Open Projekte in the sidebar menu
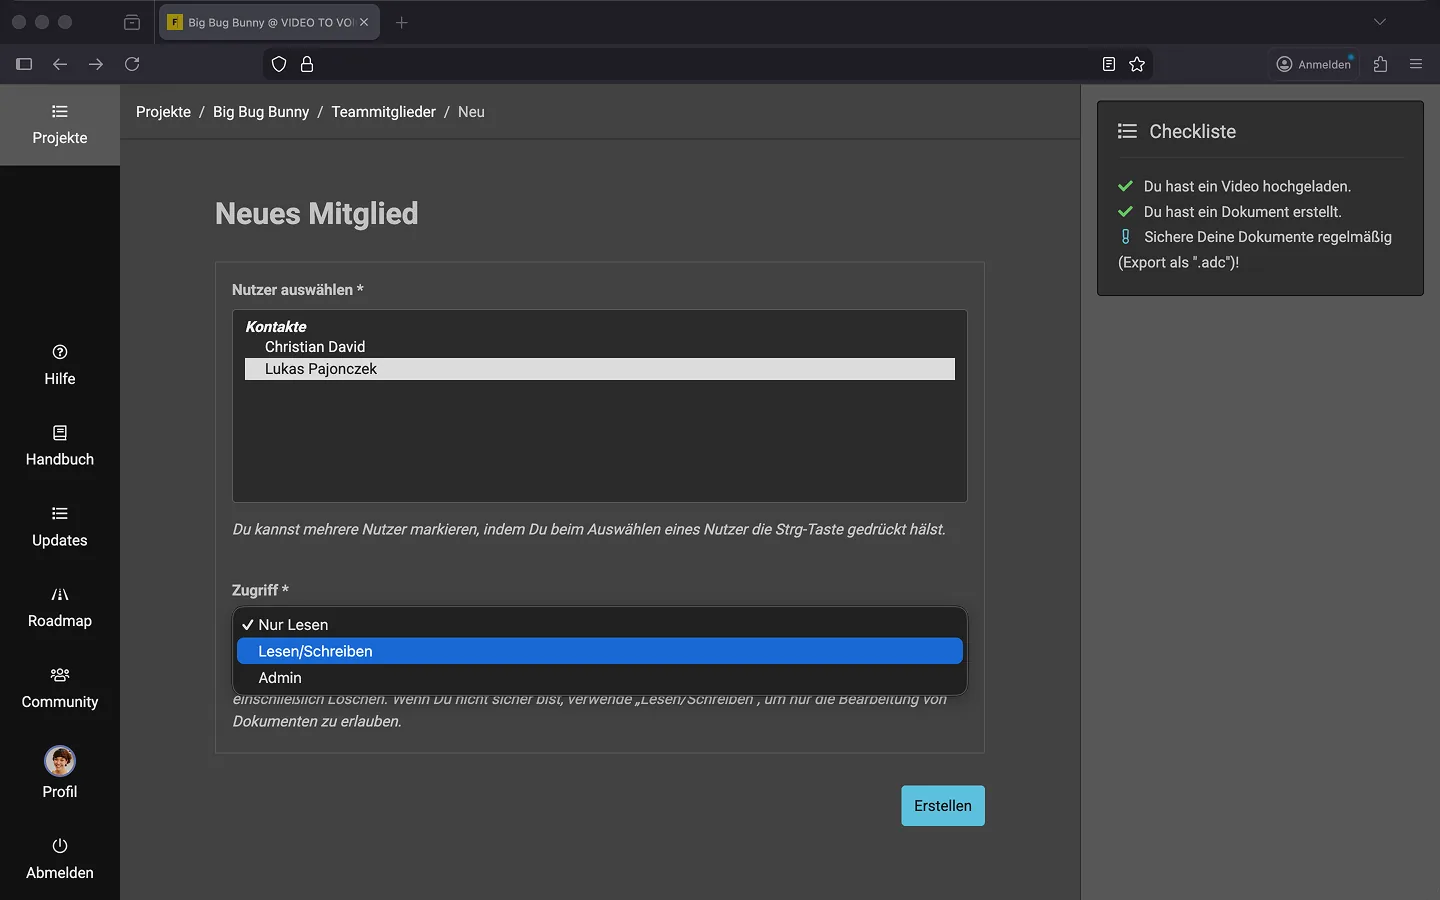The image size is (1440, 900). [60, 125]
